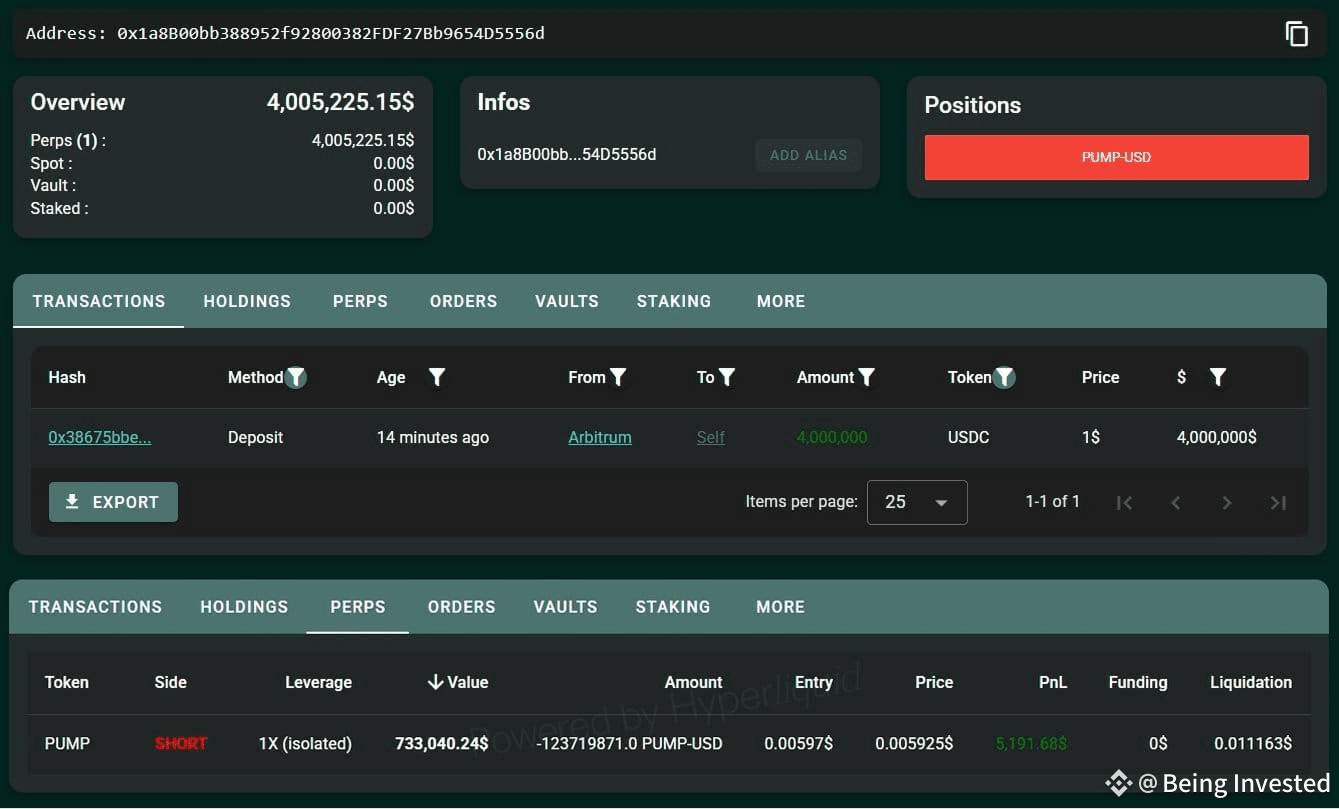
Task: Open the Token column filter icon
Action: coord(1004,377)
